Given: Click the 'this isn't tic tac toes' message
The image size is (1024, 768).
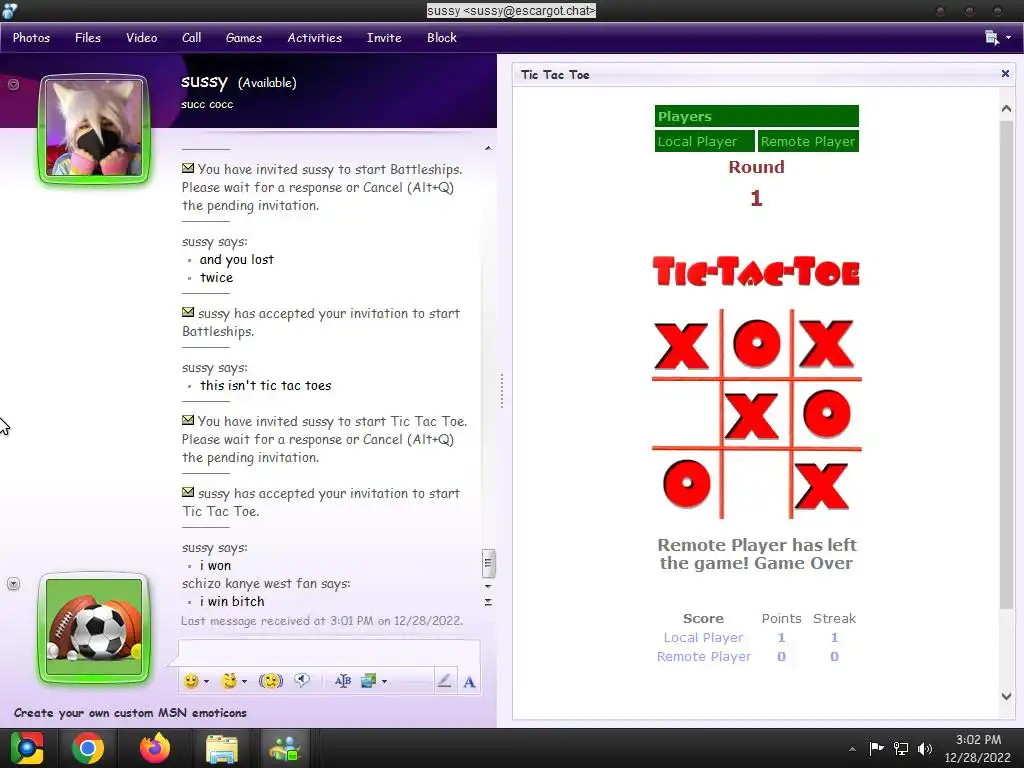Looking at the screenshot, I should [x=265, y=385].
